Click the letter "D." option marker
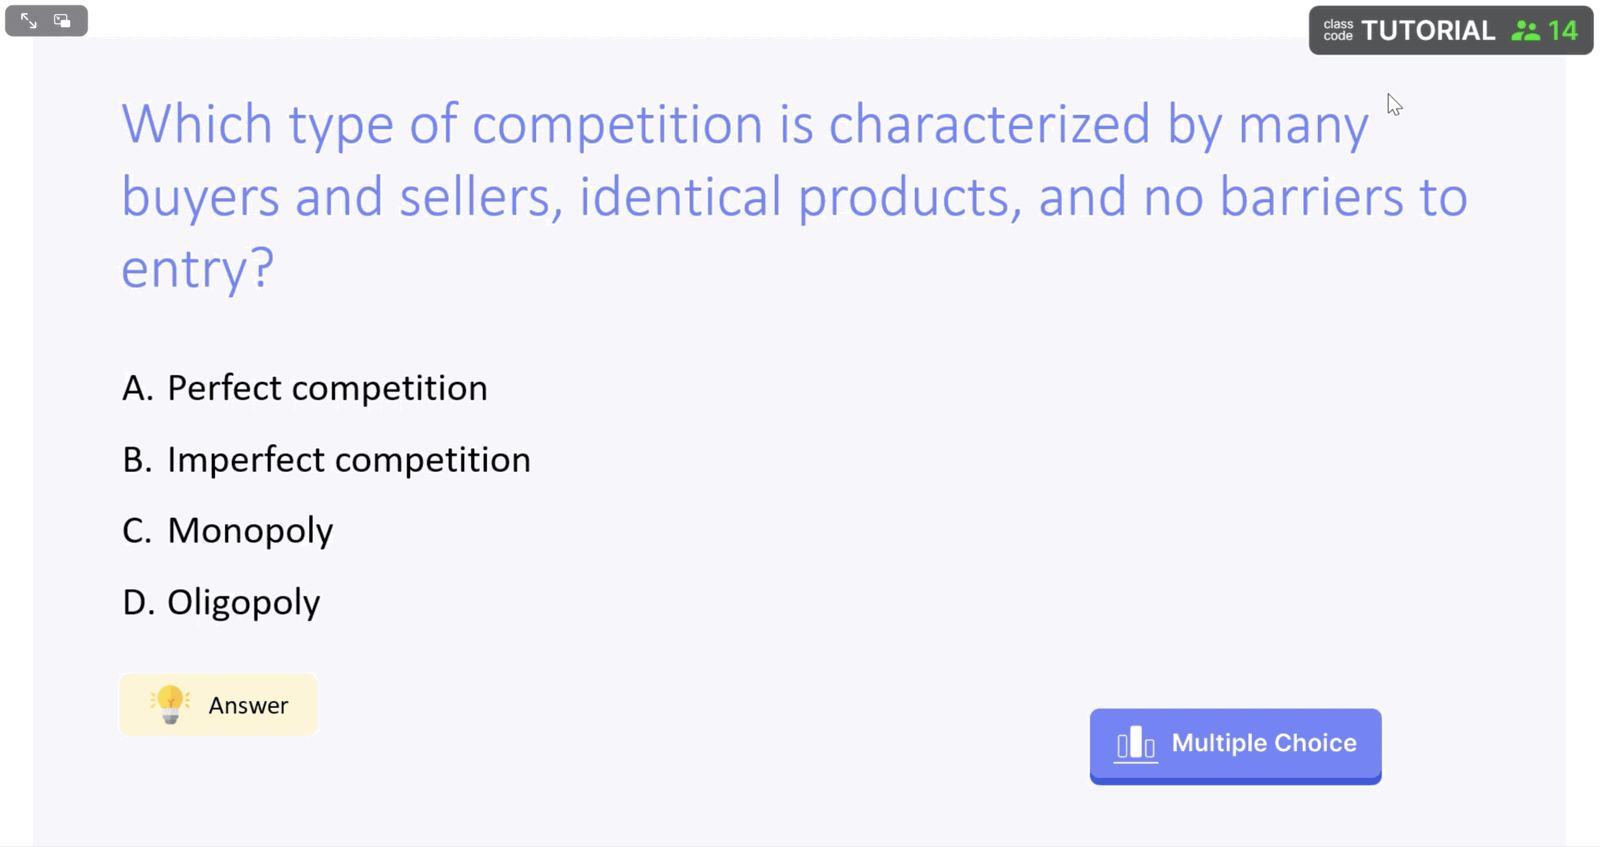Screen dimensions: 1600x847 pos(138,603)
